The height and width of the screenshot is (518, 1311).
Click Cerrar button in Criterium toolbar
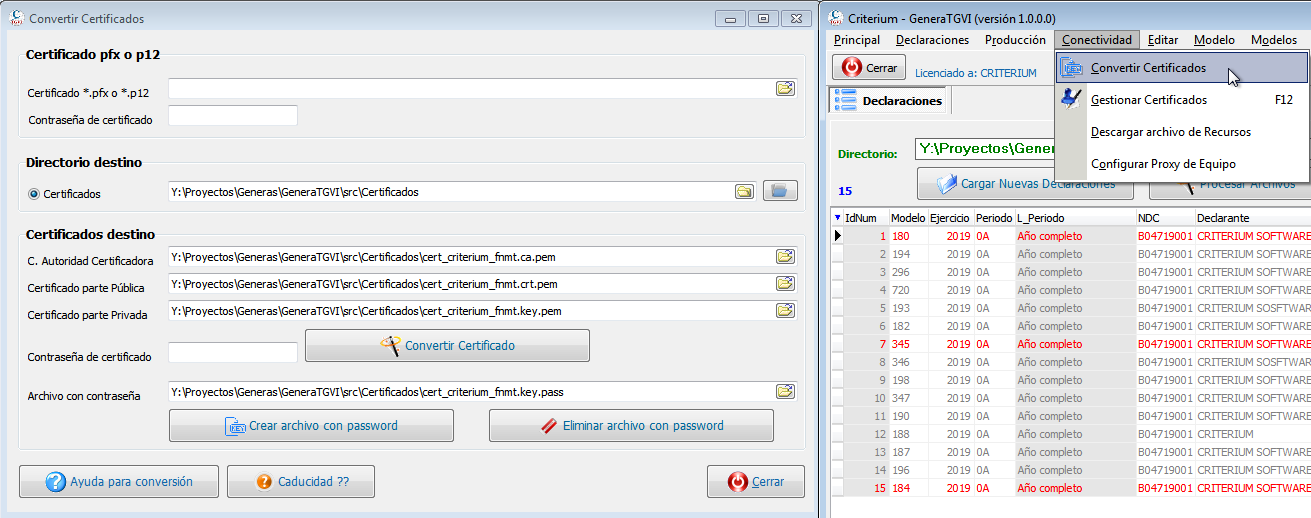click(869, 67)
